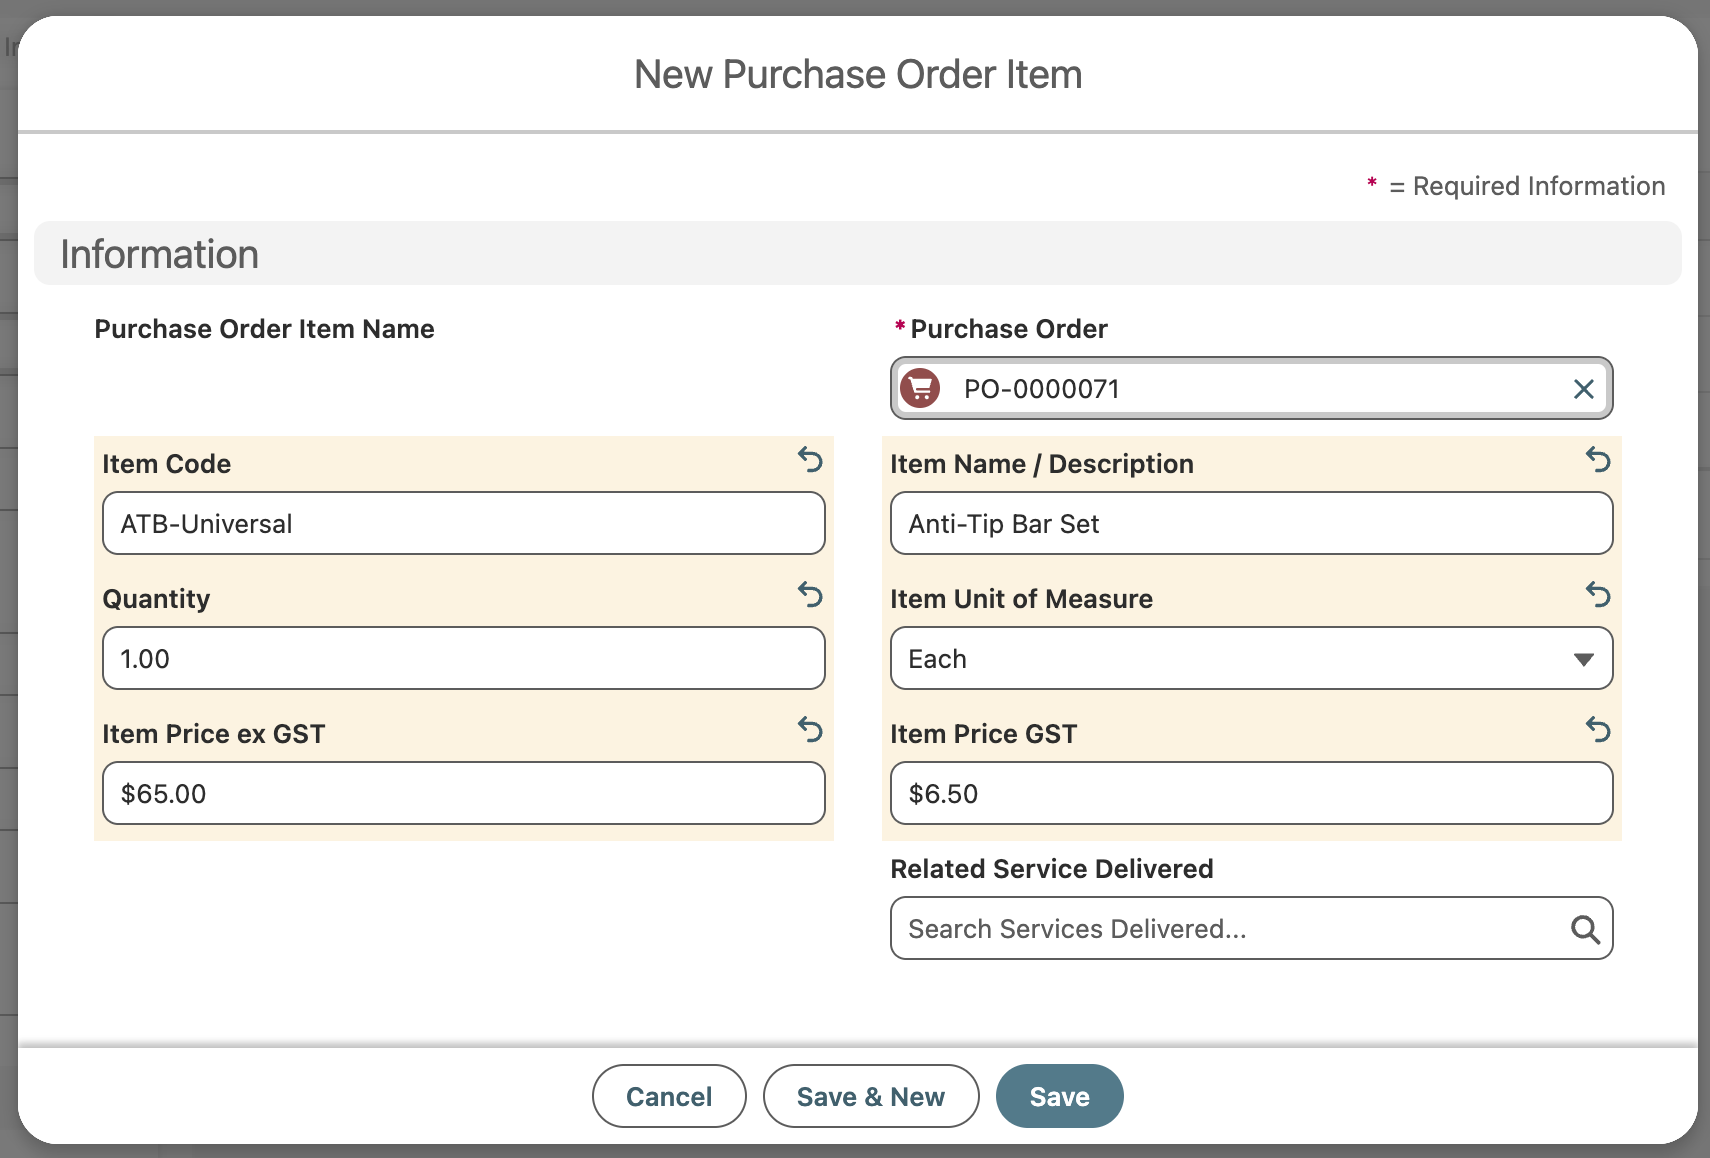Viewport: 1710px width, 1158px height.
Task: Click the red shopping cart icon
Action: [x=920, y=389]
